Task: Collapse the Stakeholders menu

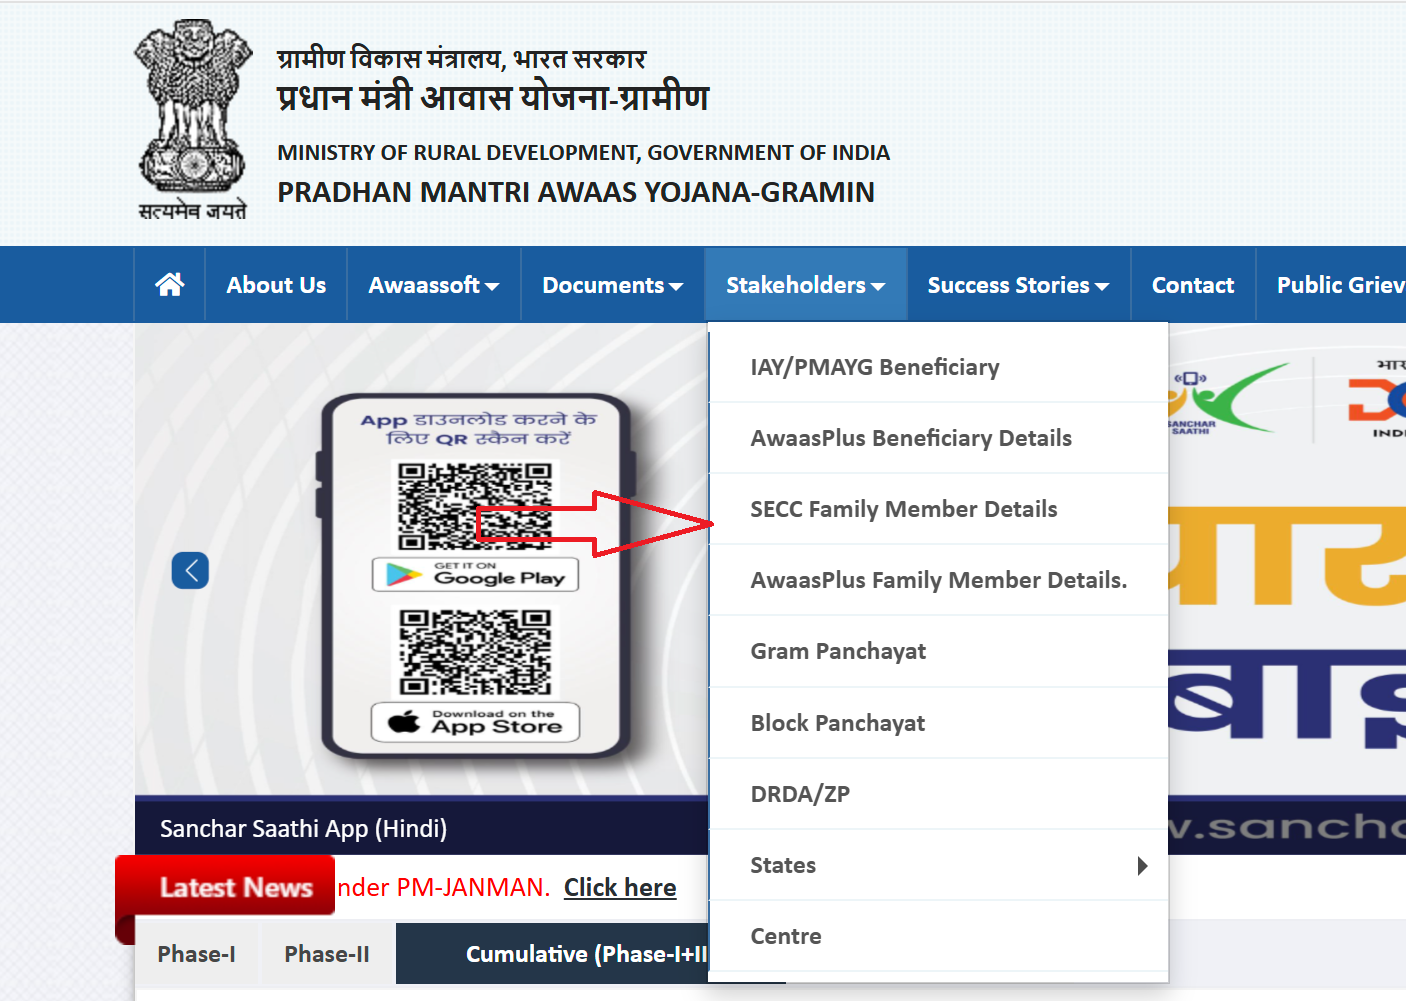Action: point(806,285)
